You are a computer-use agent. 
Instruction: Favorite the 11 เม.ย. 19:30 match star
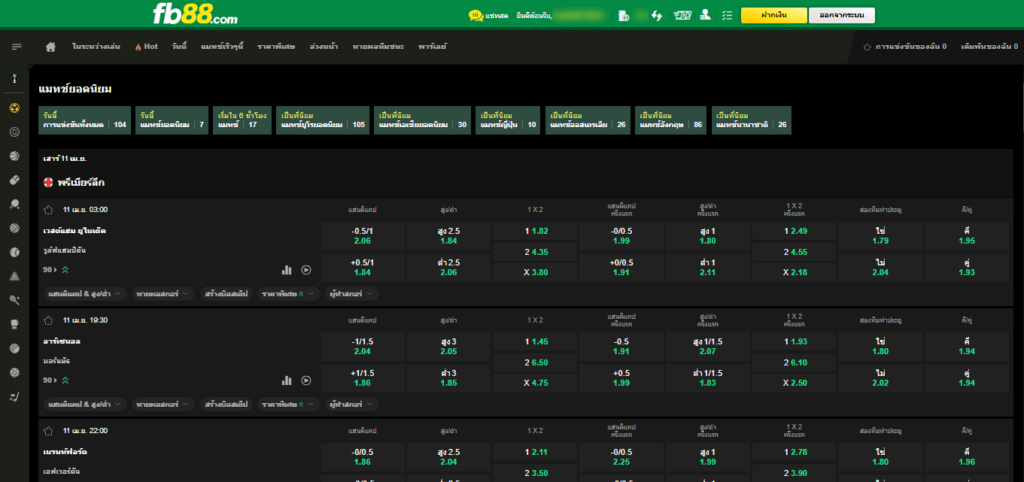coord(48,321)
